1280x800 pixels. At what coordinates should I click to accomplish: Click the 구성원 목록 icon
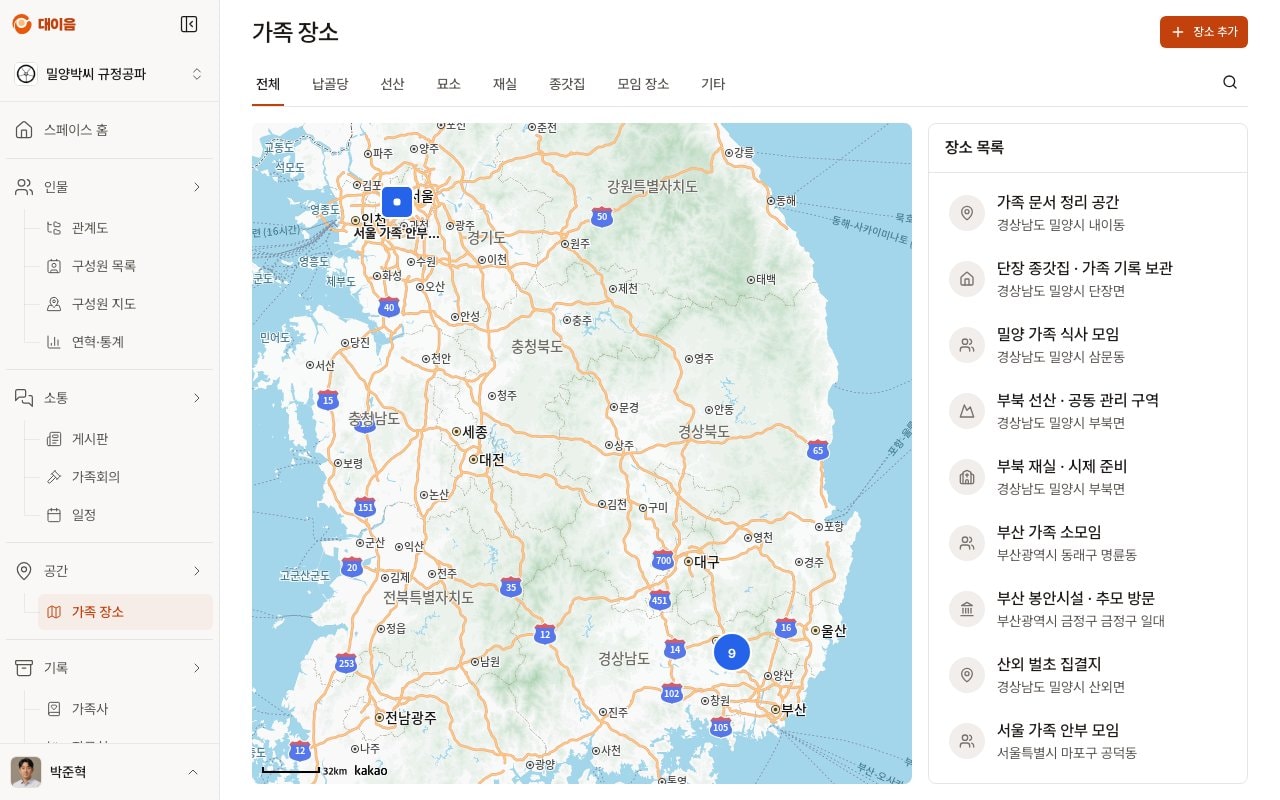pos(54,266)
